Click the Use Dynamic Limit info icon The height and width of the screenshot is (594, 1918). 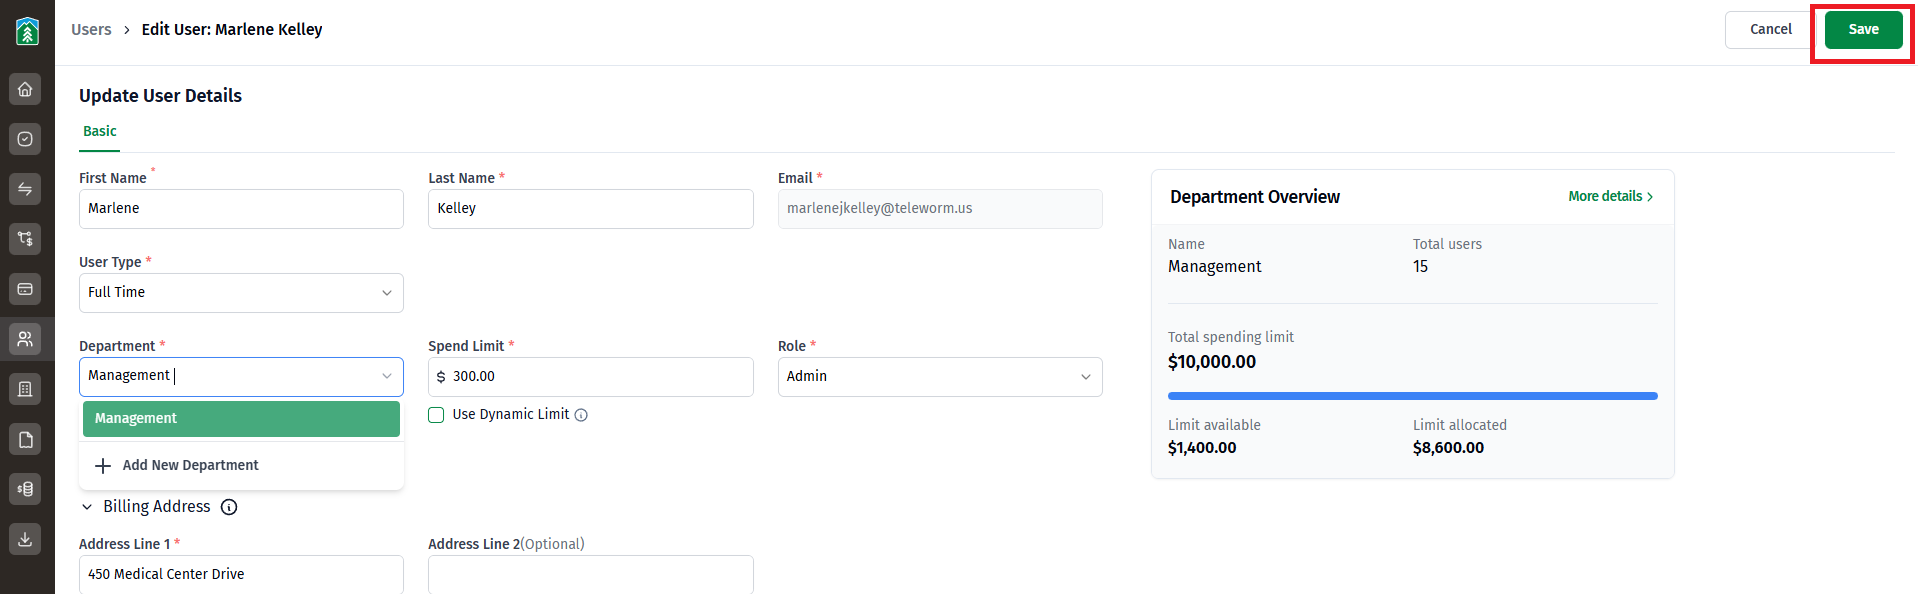pos(581,415)
